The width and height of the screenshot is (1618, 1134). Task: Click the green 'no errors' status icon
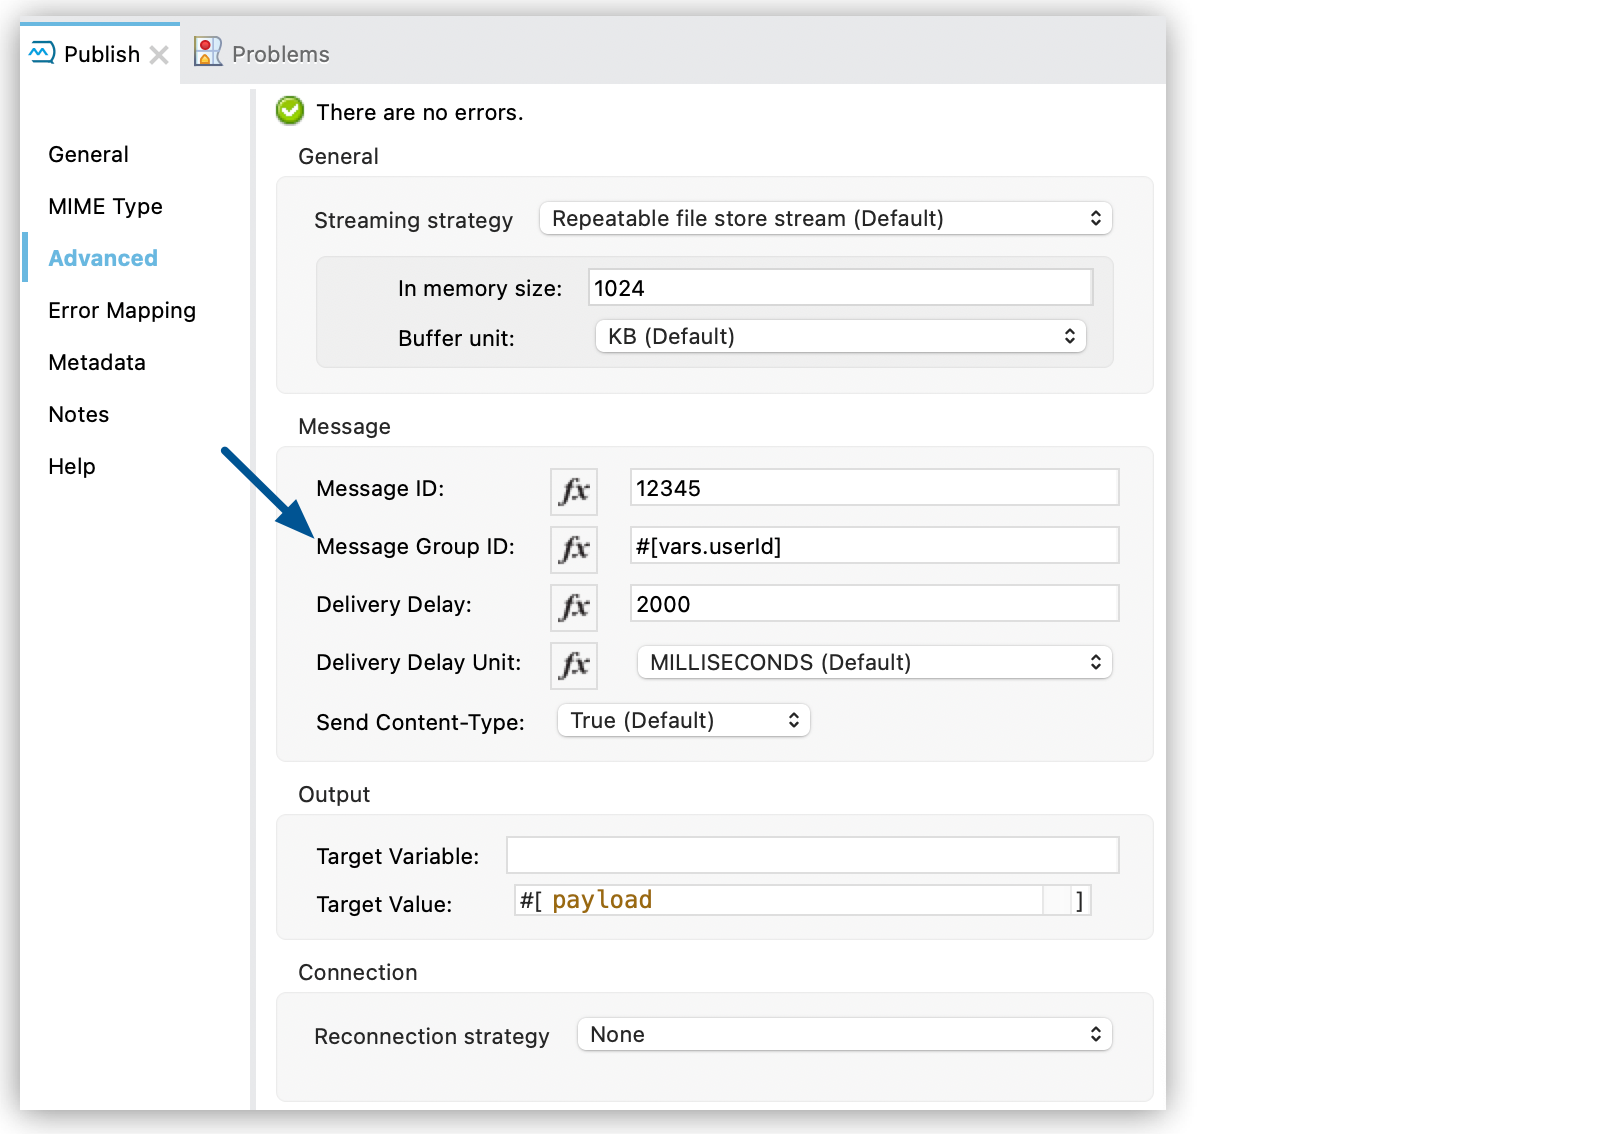pos(289,111)
